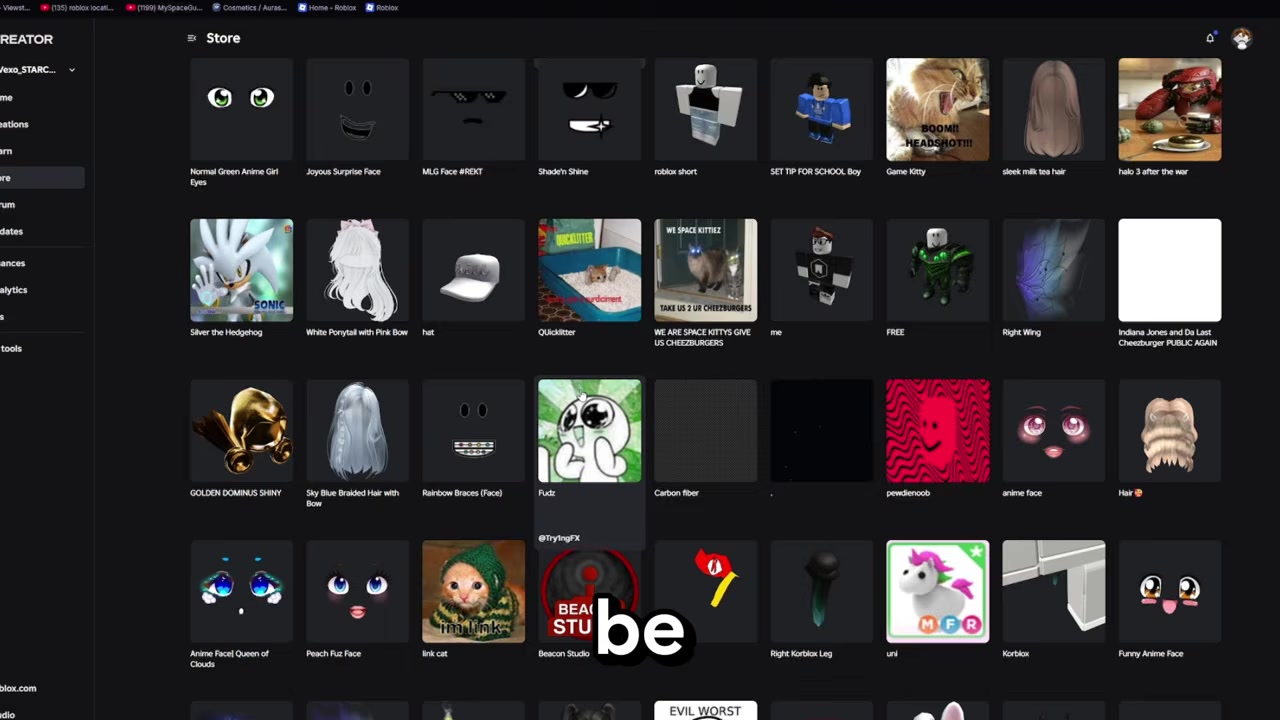
Task: Select the MLG Face #REKT sunglasses item
Action: point(473,109)
